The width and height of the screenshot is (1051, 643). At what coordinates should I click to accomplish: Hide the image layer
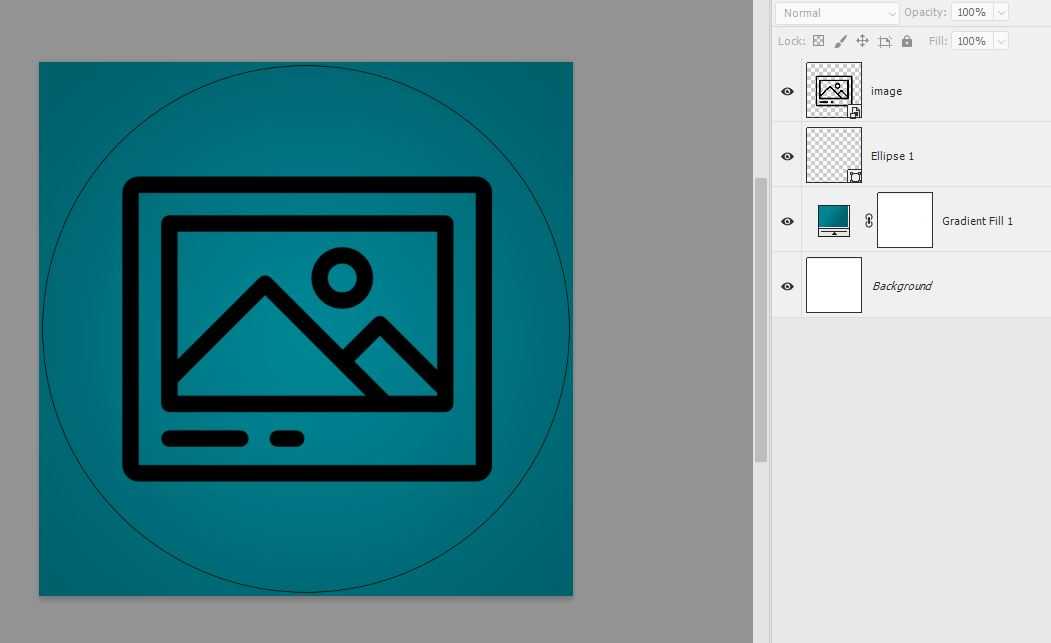(x=787, y=91)
